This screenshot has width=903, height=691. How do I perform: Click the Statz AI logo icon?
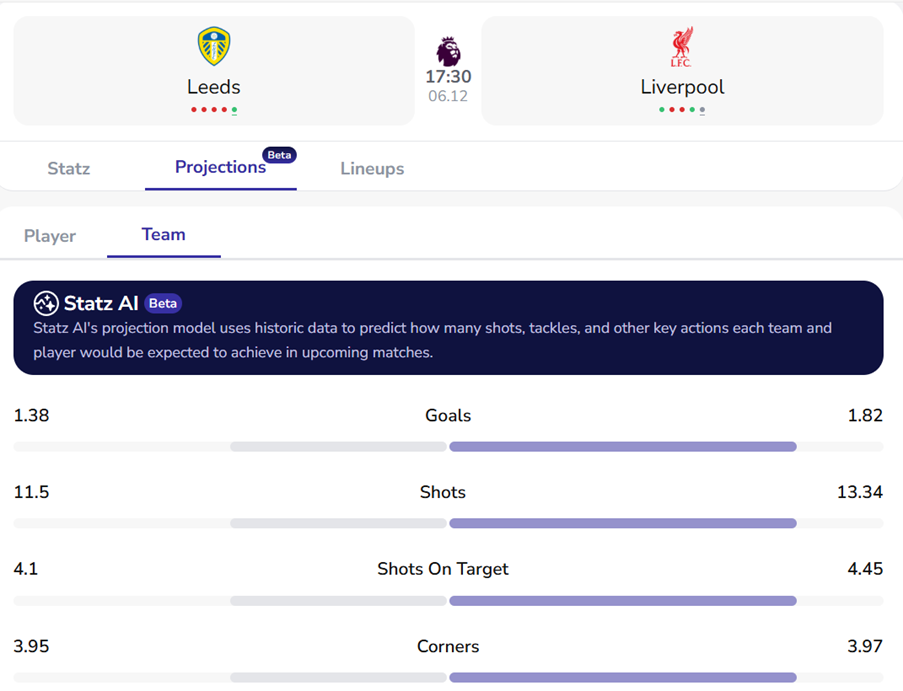(x=46, y=303)
